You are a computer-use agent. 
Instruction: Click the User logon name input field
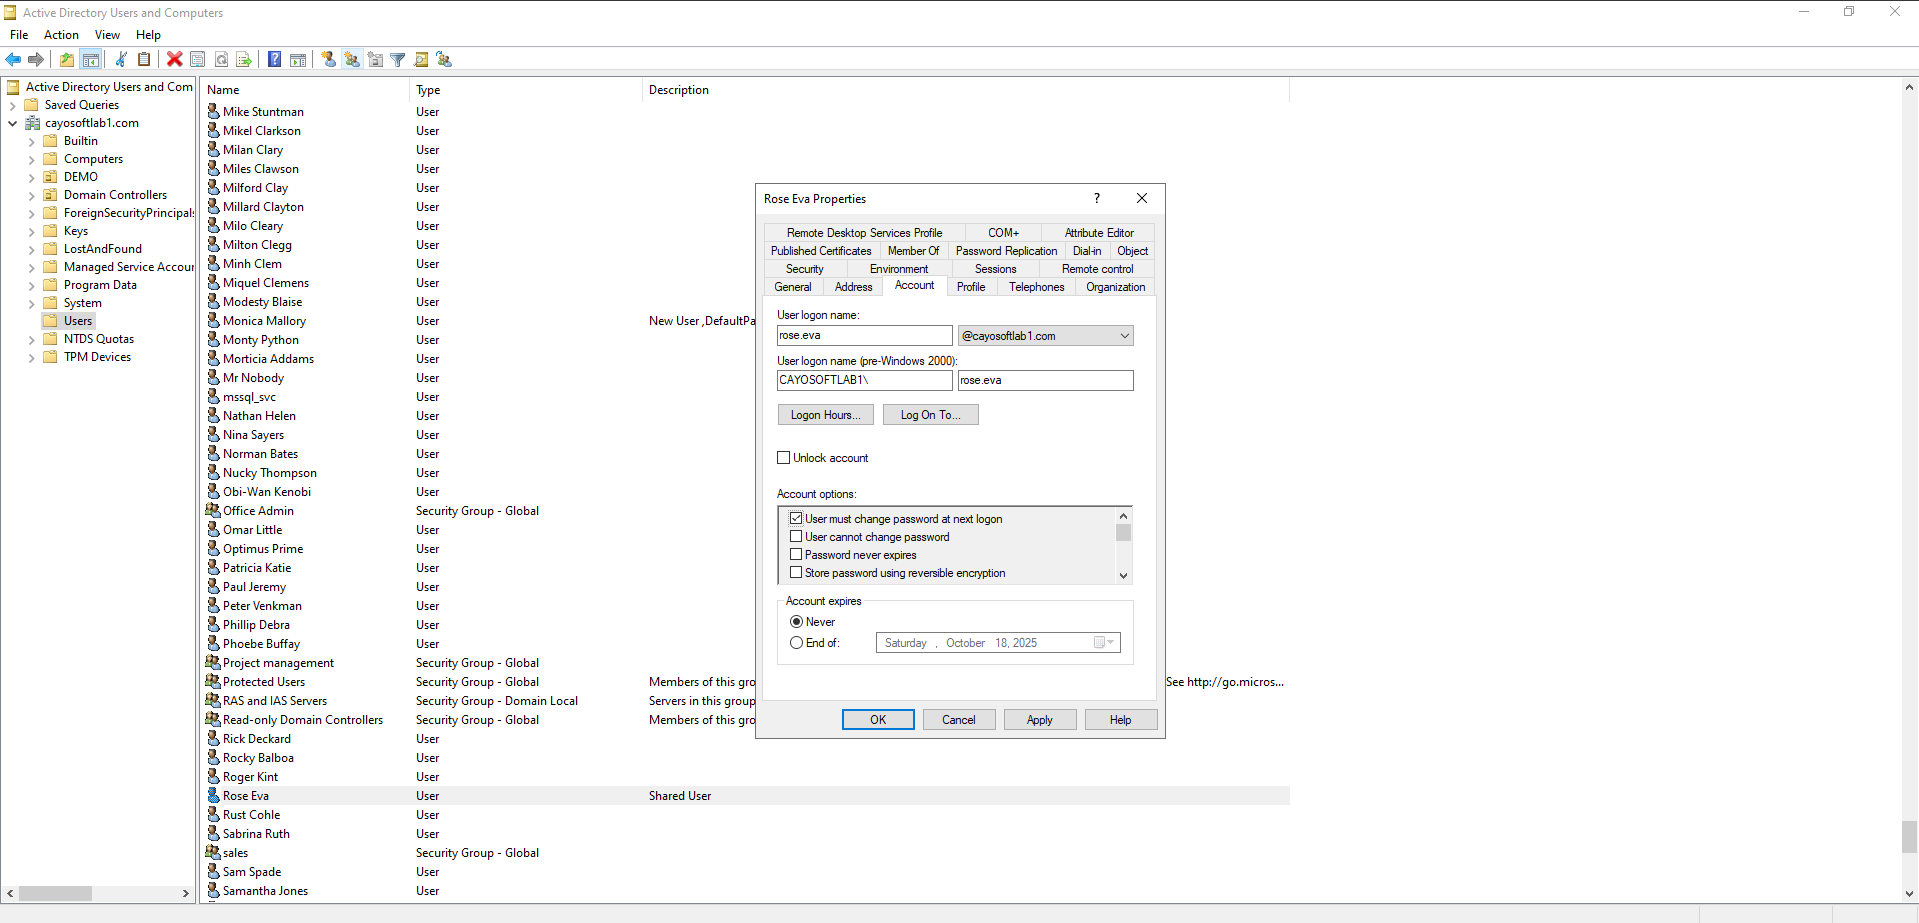click(x=864, y=336)
